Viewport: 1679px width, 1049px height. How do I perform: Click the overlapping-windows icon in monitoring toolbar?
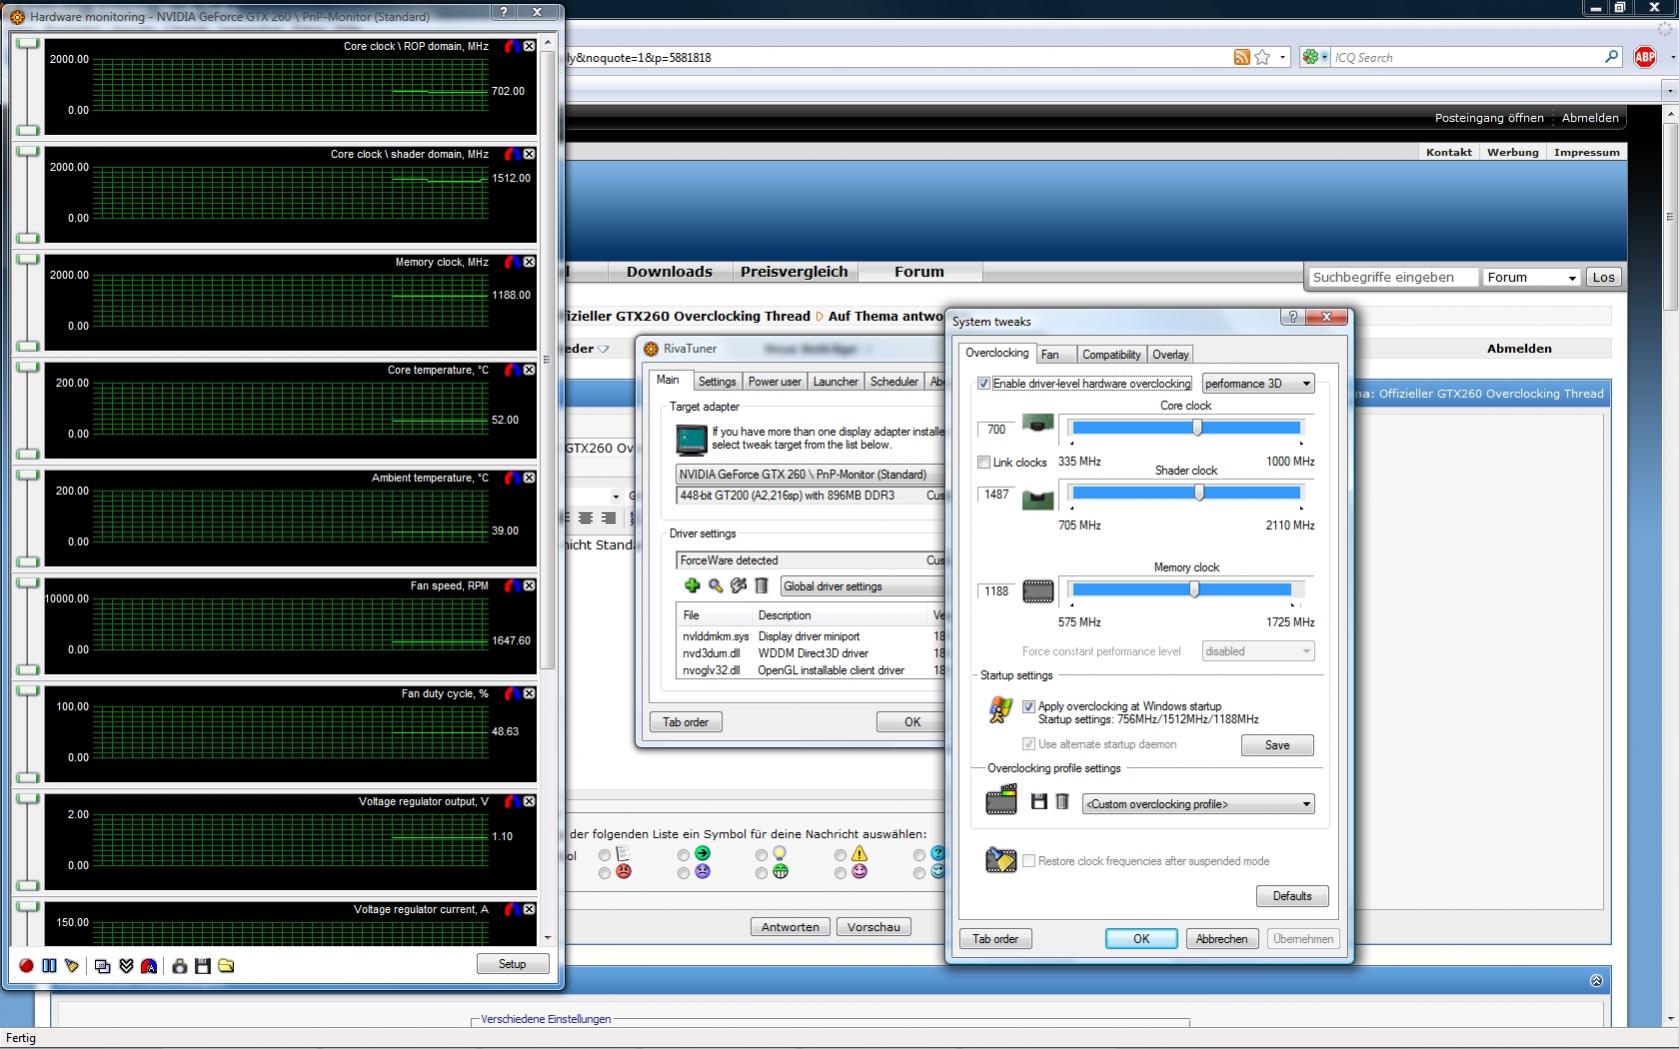pos(102,965)
